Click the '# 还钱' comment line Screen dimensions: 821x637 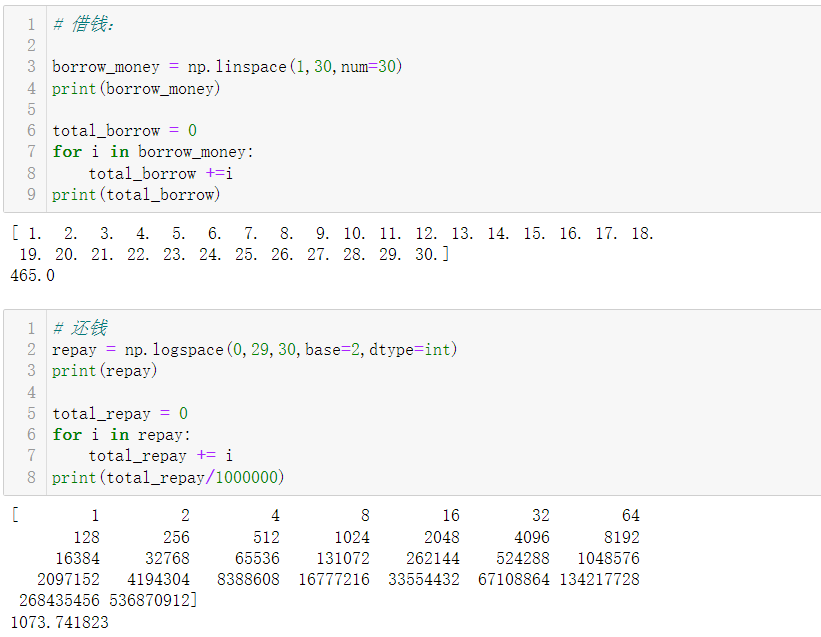81,328
